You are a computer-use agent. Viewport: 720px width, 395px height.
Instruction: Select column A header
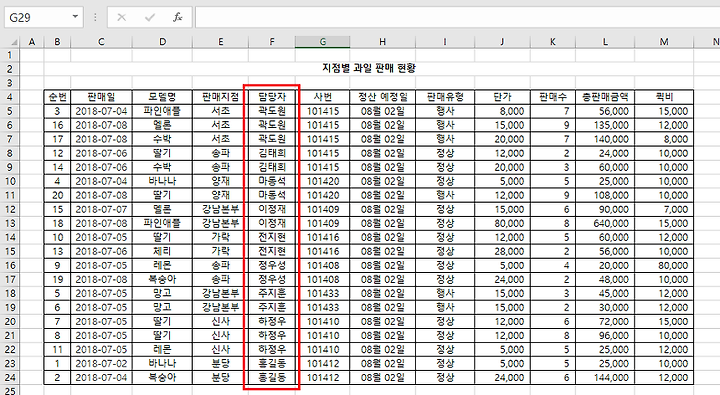click(32, 42)
